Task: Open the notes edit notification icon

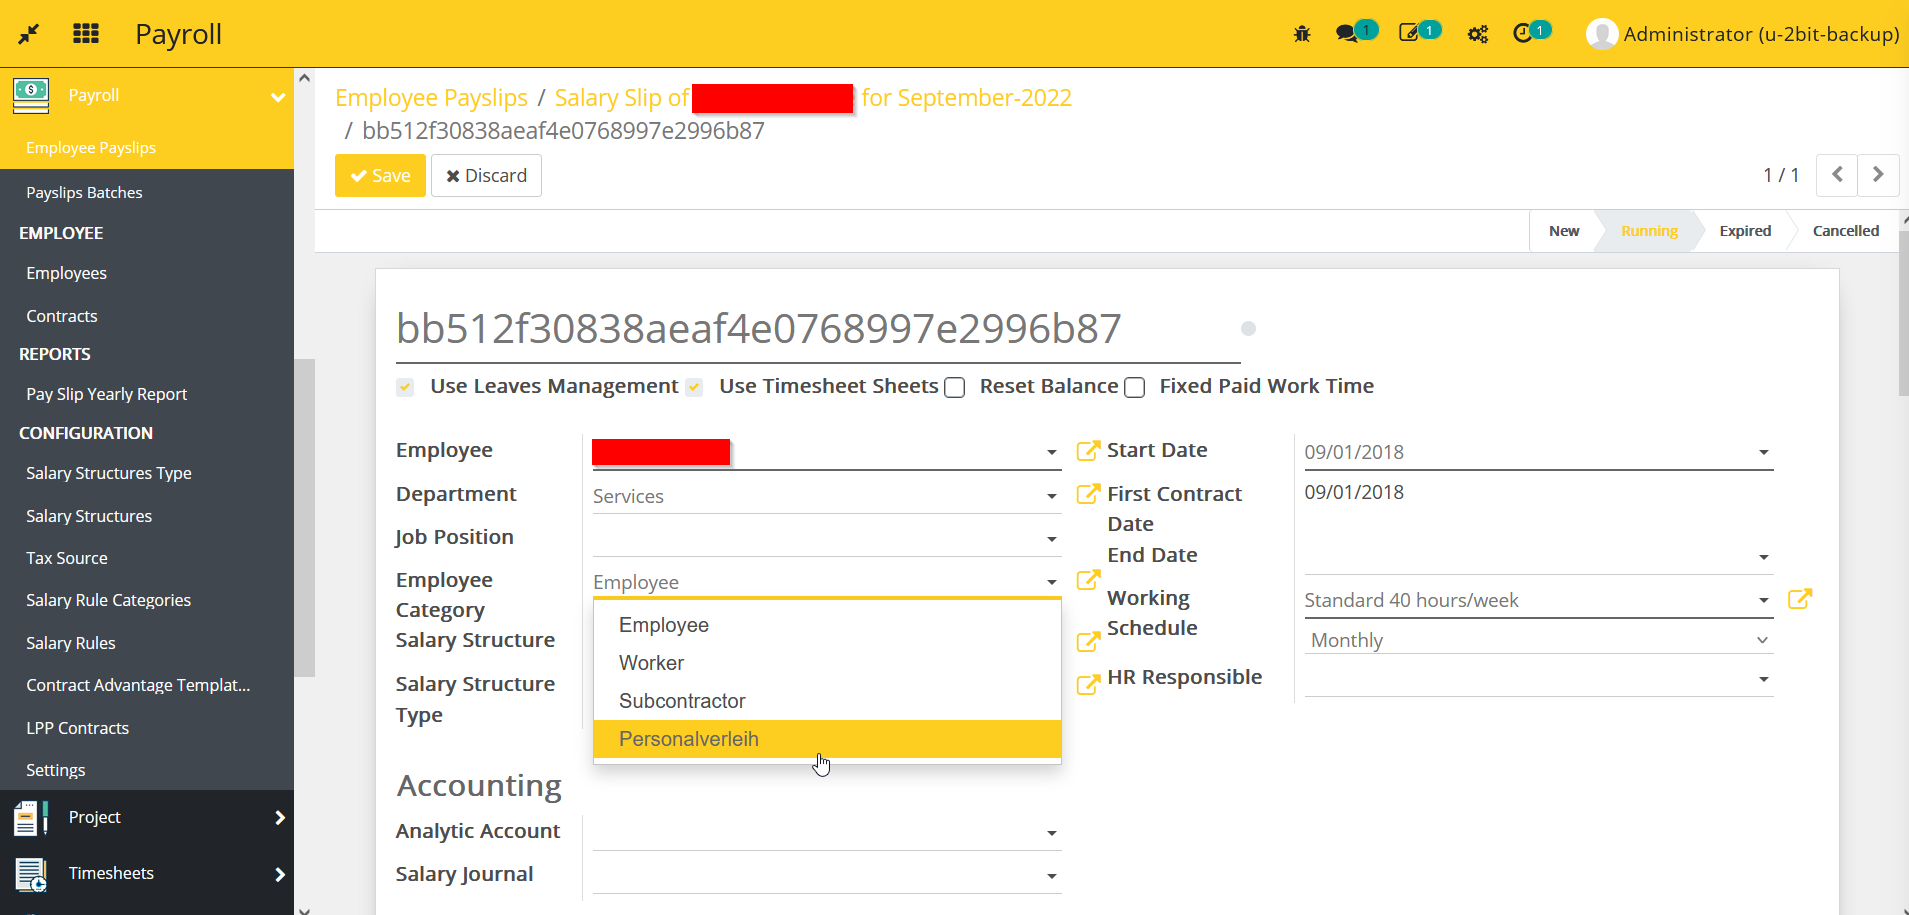Action: click(x=1411, y=33)
